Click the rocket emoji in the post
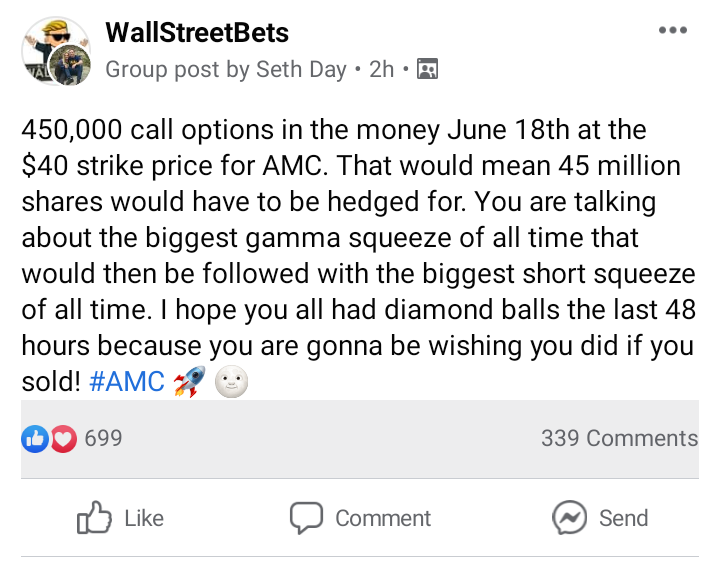Image resolution: width=720 pixels, height=563 pixels. [x=187, y=383]
